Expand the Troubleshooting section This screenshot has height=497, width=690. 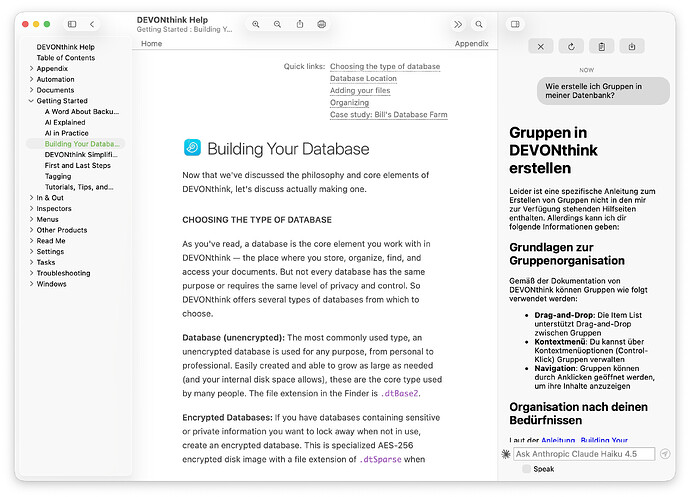coord(31,273)
